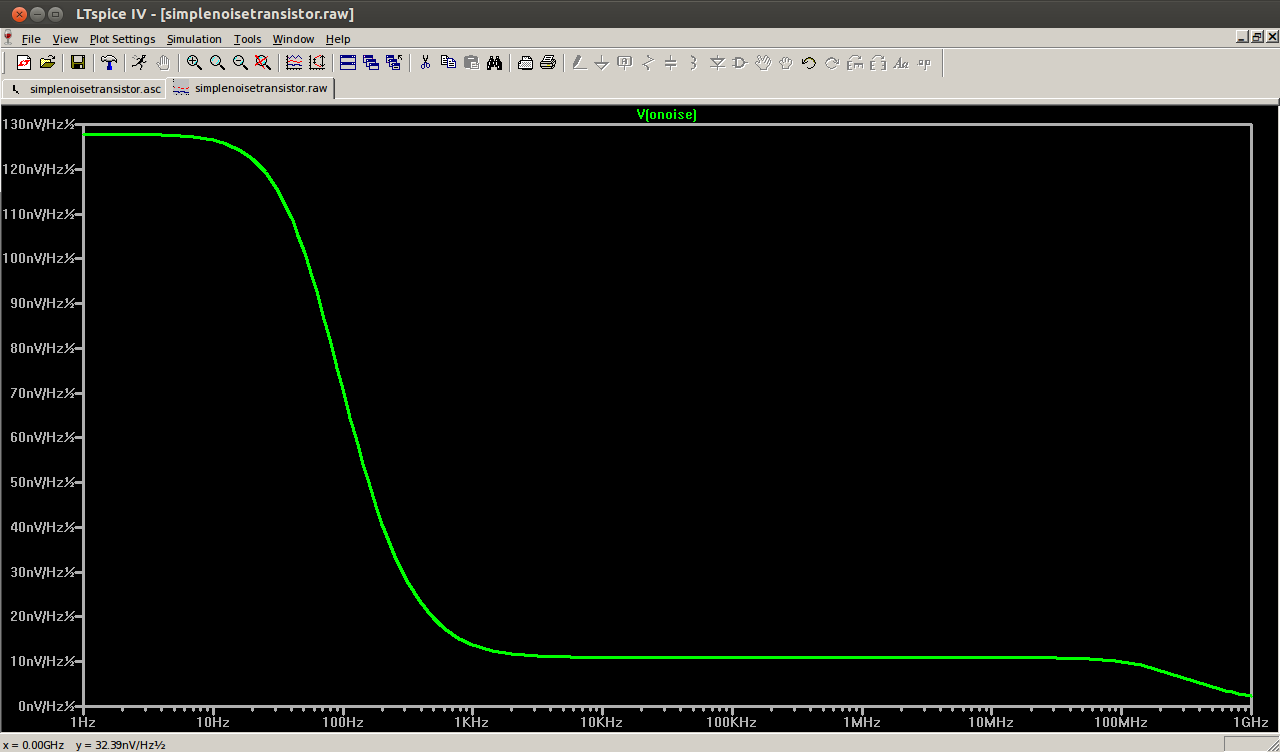Select the Wire drawing tool
The height and width of the screenshot is (752, 1280).
[x=578, y=62]
